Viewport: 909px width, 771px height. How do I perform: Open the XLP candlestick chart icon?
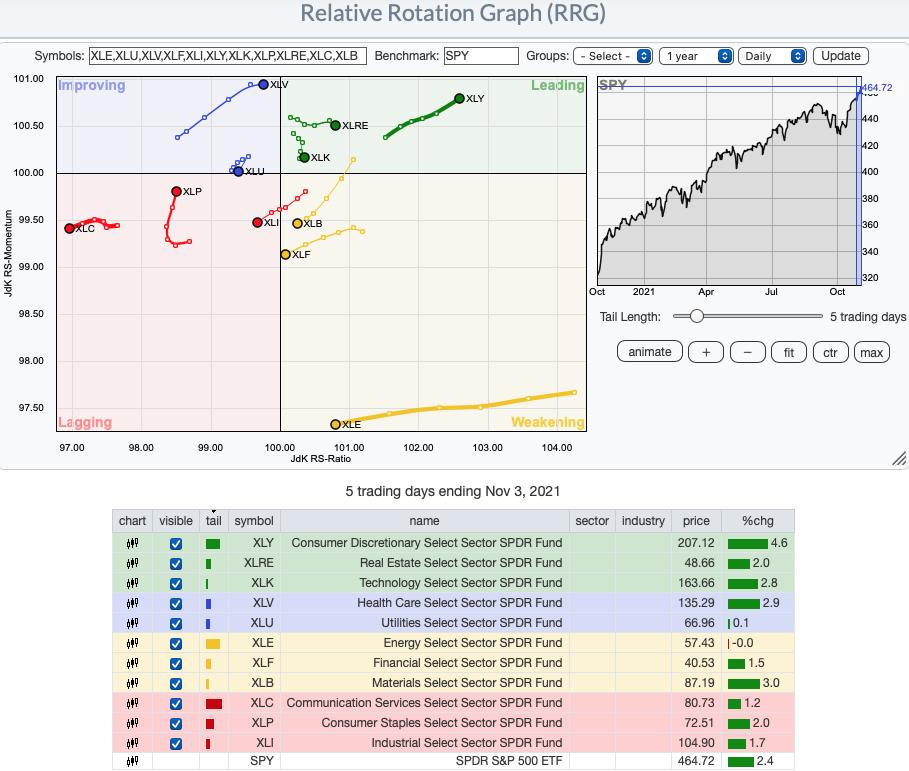pos(132,723)
